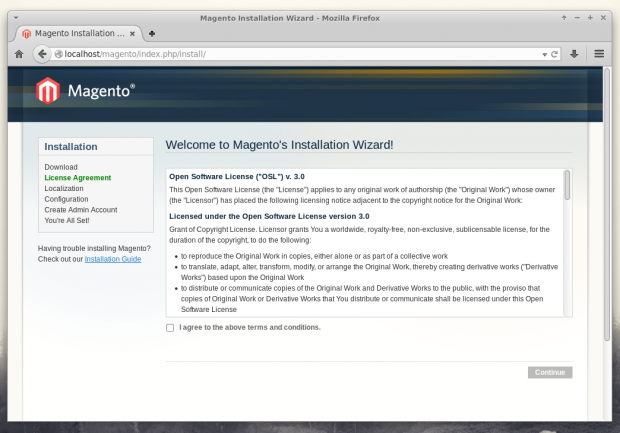Open the URL history dropdown arrow
This screenshot has height=433, width=620.
click(544, 55)
